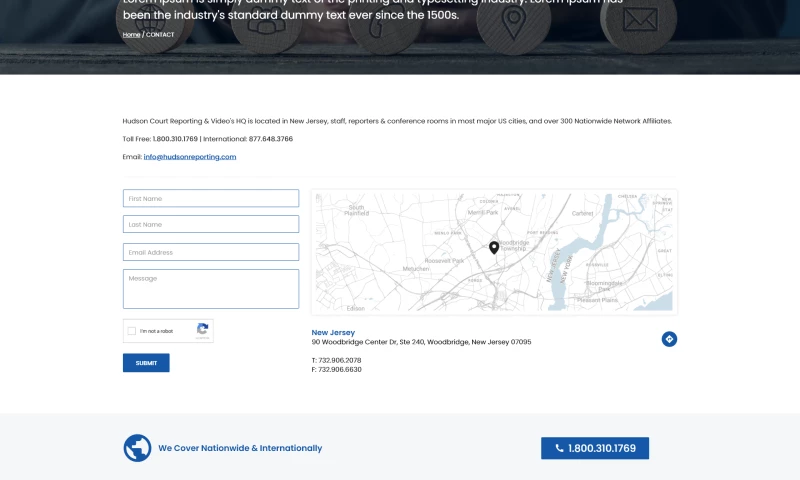Click the envelope icon in the header banner
Screen dimensions: 800x480
click(640, 20)
